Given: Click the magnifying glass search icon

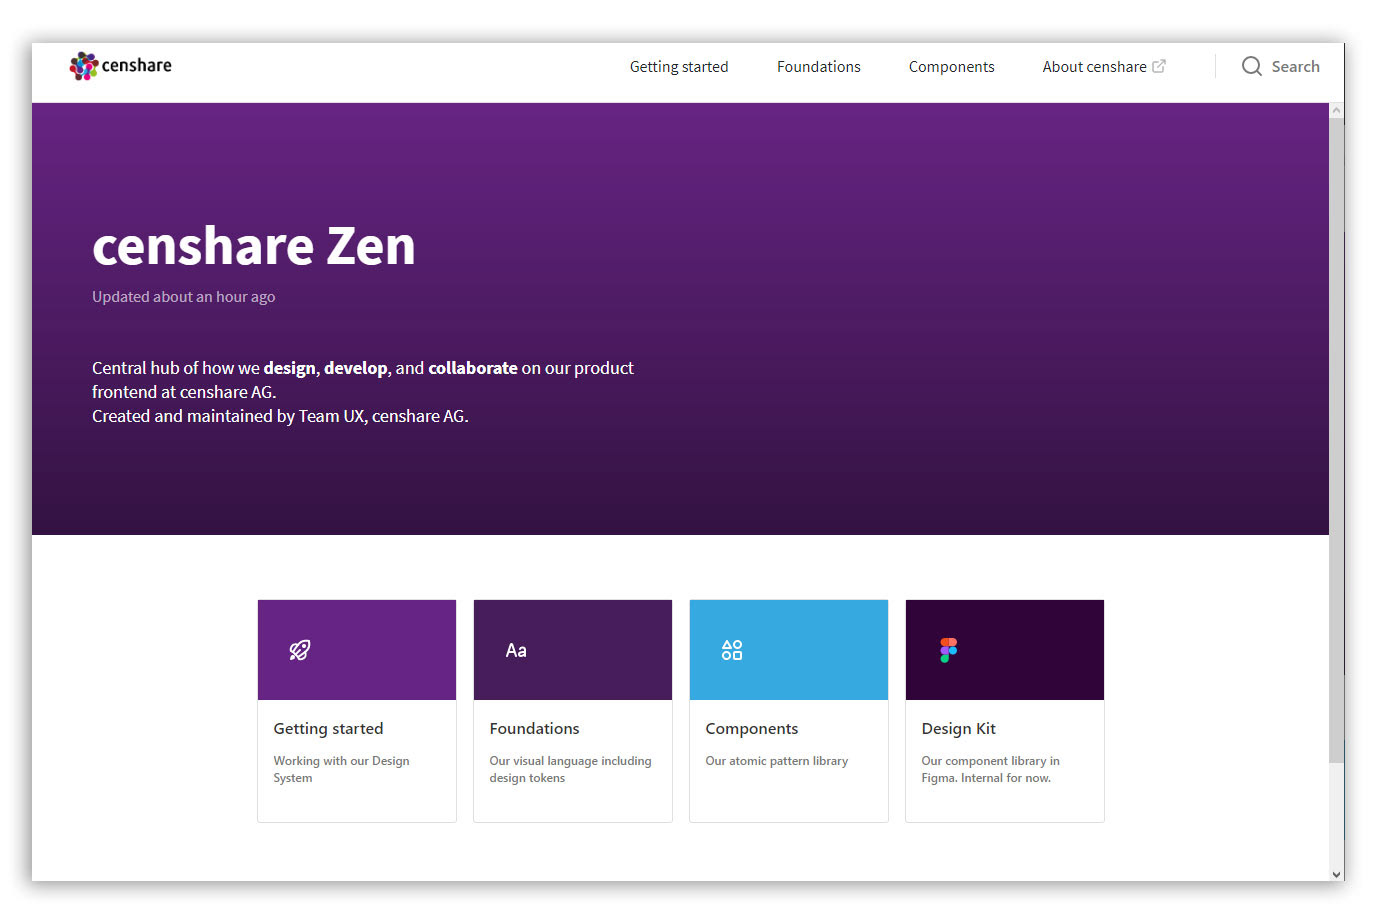Looking at the screenshot, I should [1252, 66].
